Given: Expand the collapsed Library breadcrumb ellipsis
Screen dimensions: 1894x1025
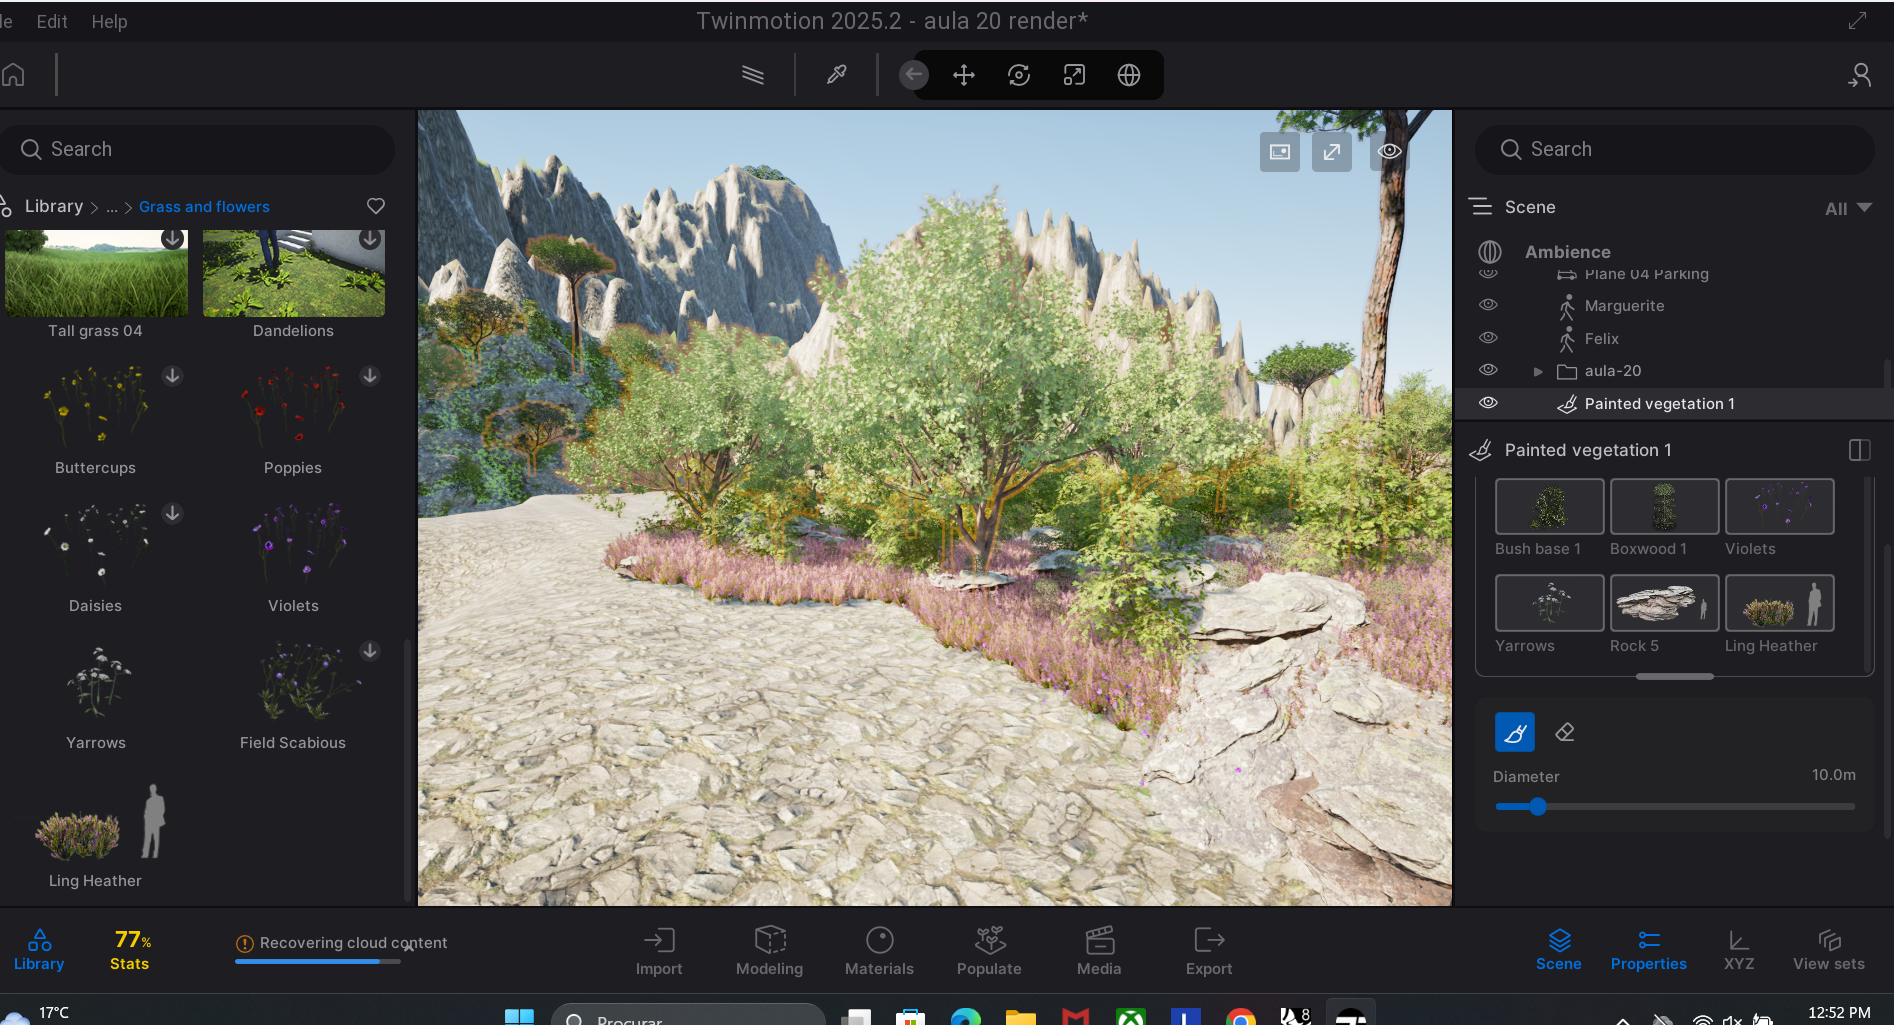Looking at the screenshot, I should (x=112, y=207).
